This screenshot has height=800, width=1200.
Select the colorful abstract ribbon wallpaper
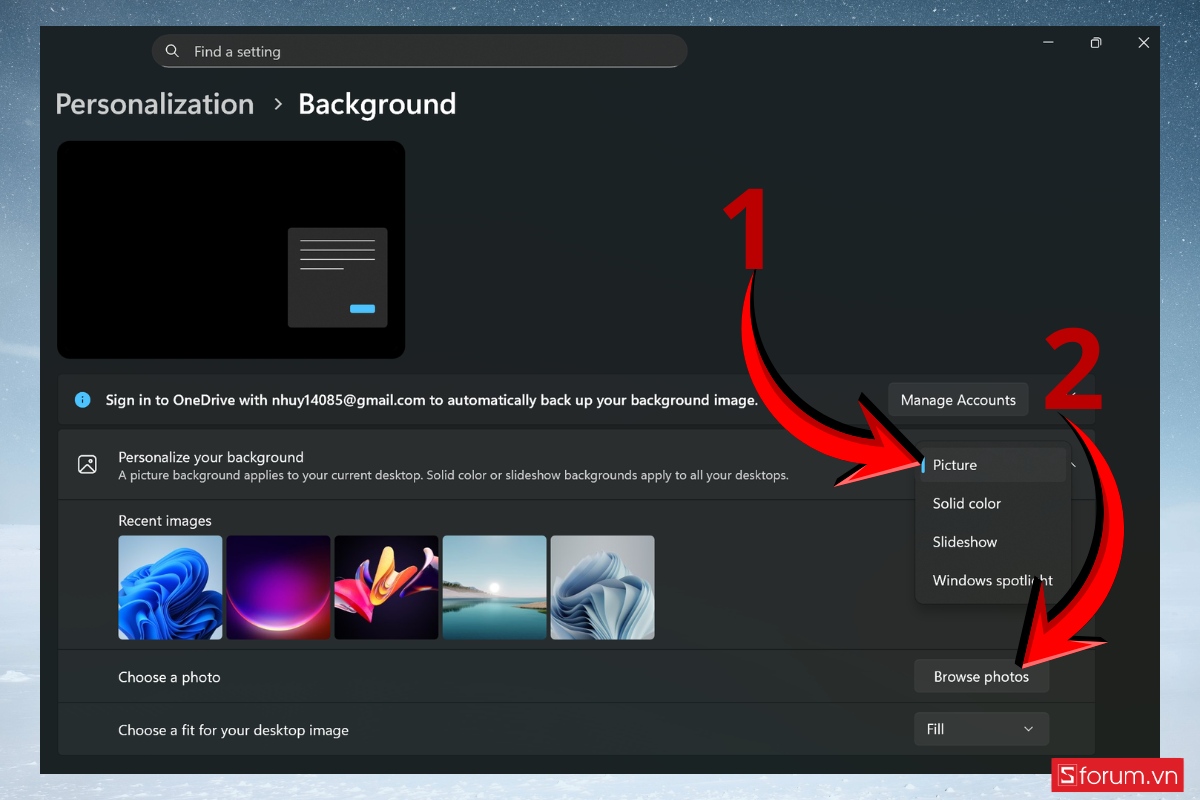tap(387, 587)
